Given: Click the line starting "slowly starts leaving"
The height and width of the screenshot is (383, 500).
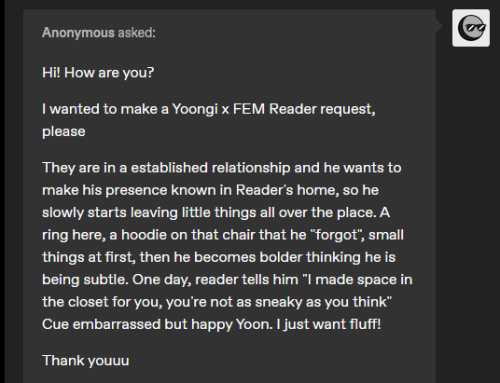Looking at the screenshot, I should (216, 212).
